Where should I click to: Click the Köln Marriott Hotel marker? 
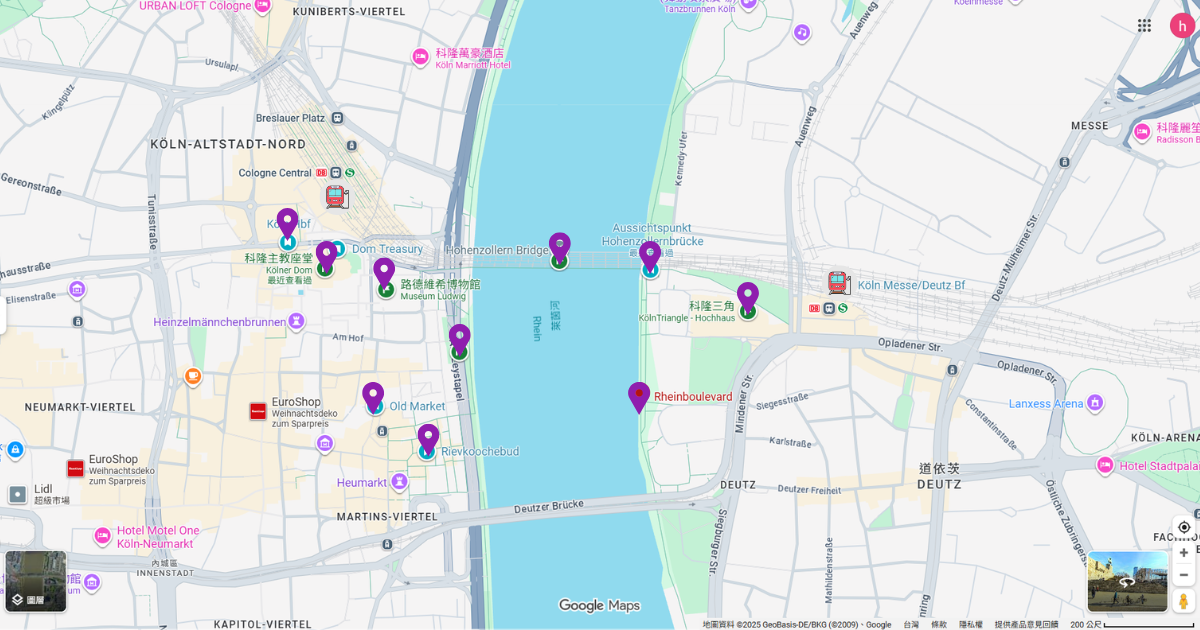pyautogui.click(x=420, y=58)
